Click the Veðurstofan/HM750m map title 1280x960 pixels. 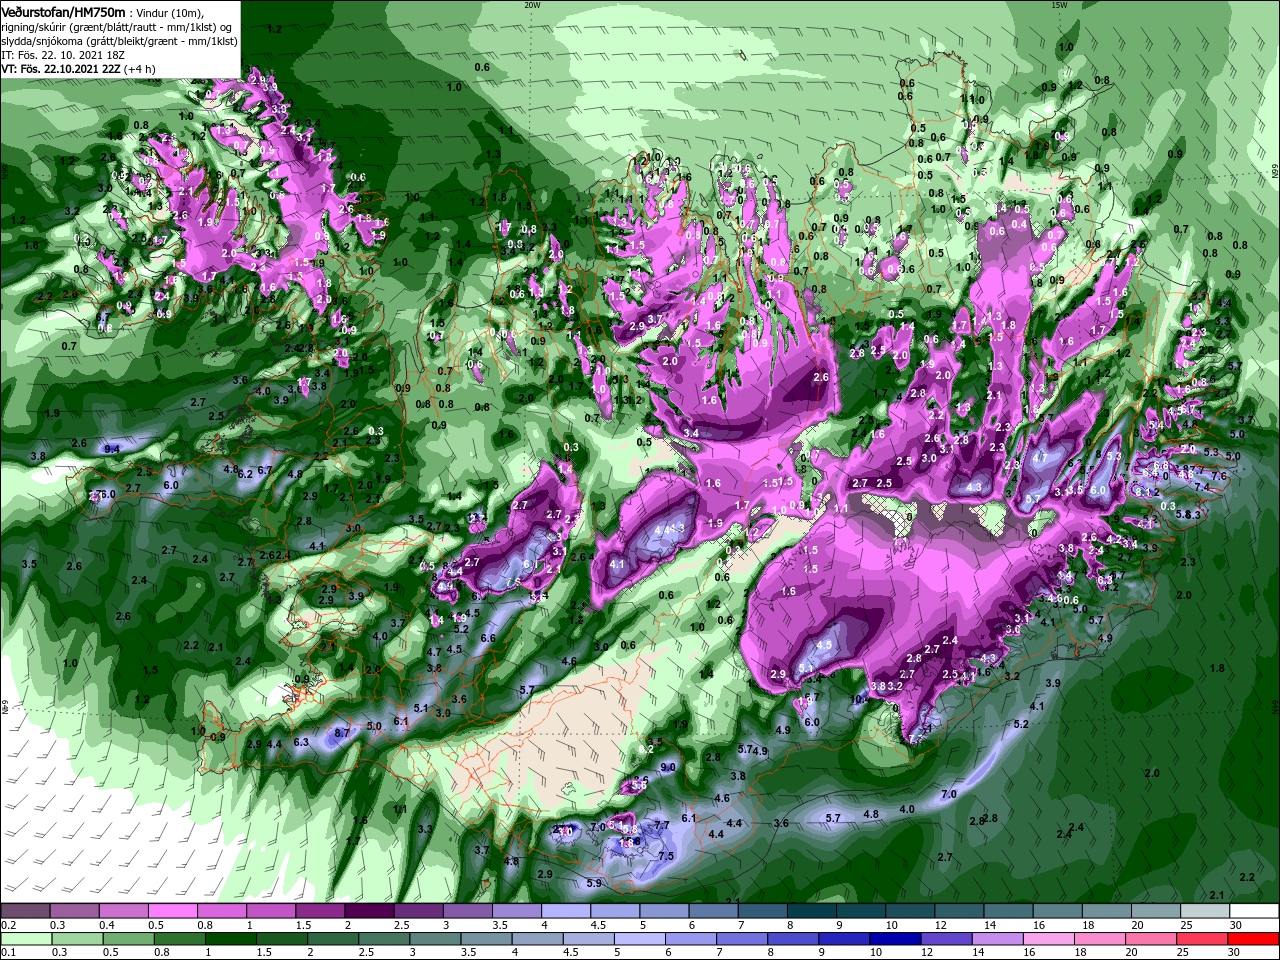[x=63, y=11]
